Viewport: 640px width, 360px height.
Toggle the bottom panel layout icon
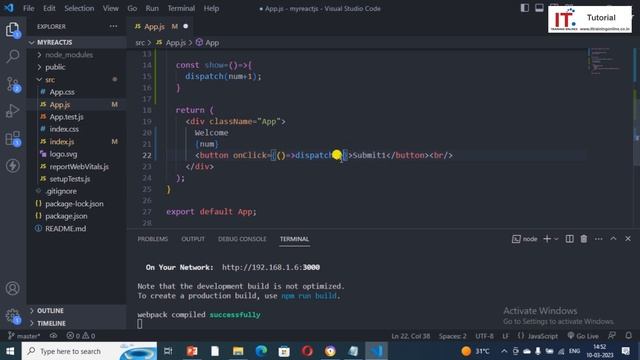539,8
